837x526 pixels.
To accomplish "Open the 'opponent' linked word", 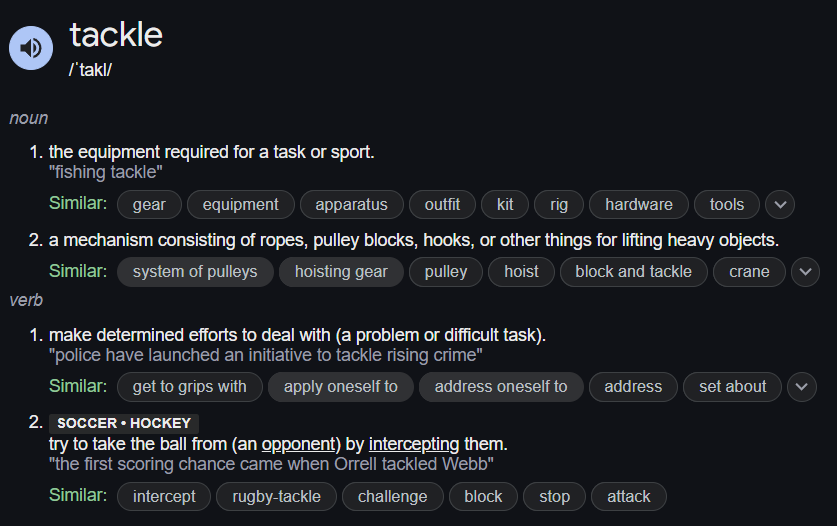I will [x=298, y=444].
